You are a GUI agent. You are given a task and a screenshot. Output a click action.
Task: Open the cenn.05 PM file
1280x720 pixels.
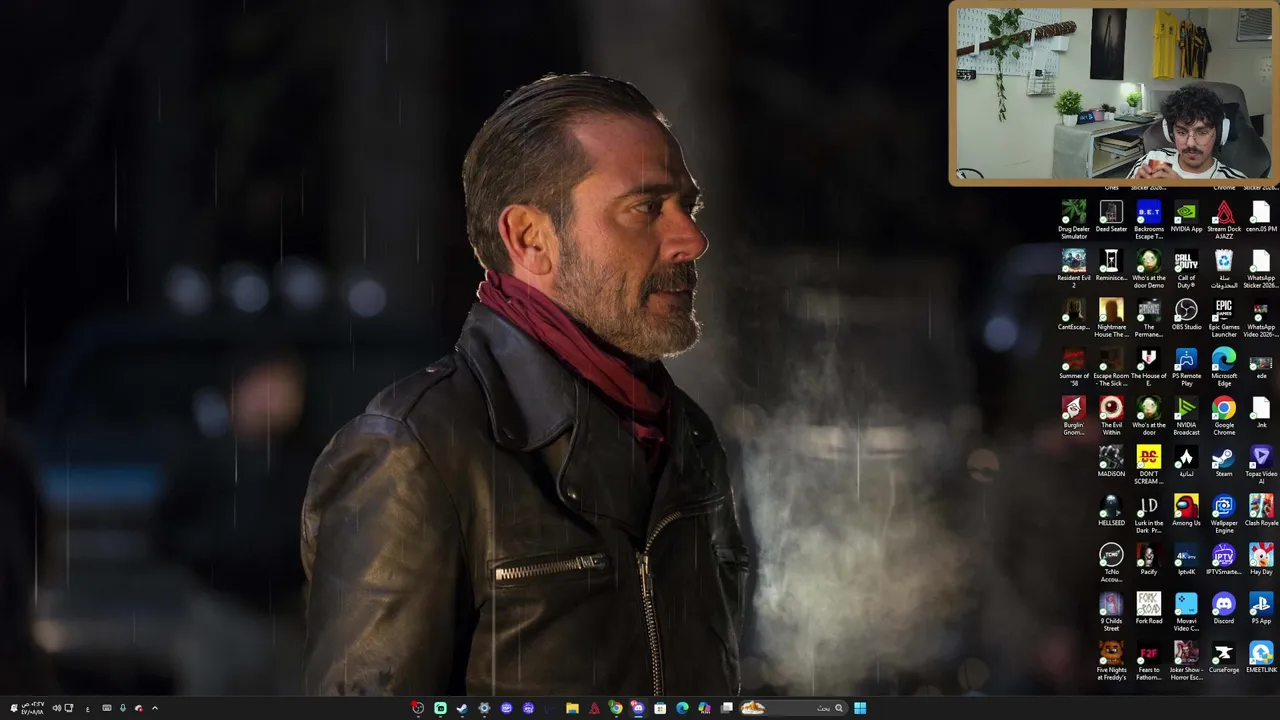pos(1261,216)
